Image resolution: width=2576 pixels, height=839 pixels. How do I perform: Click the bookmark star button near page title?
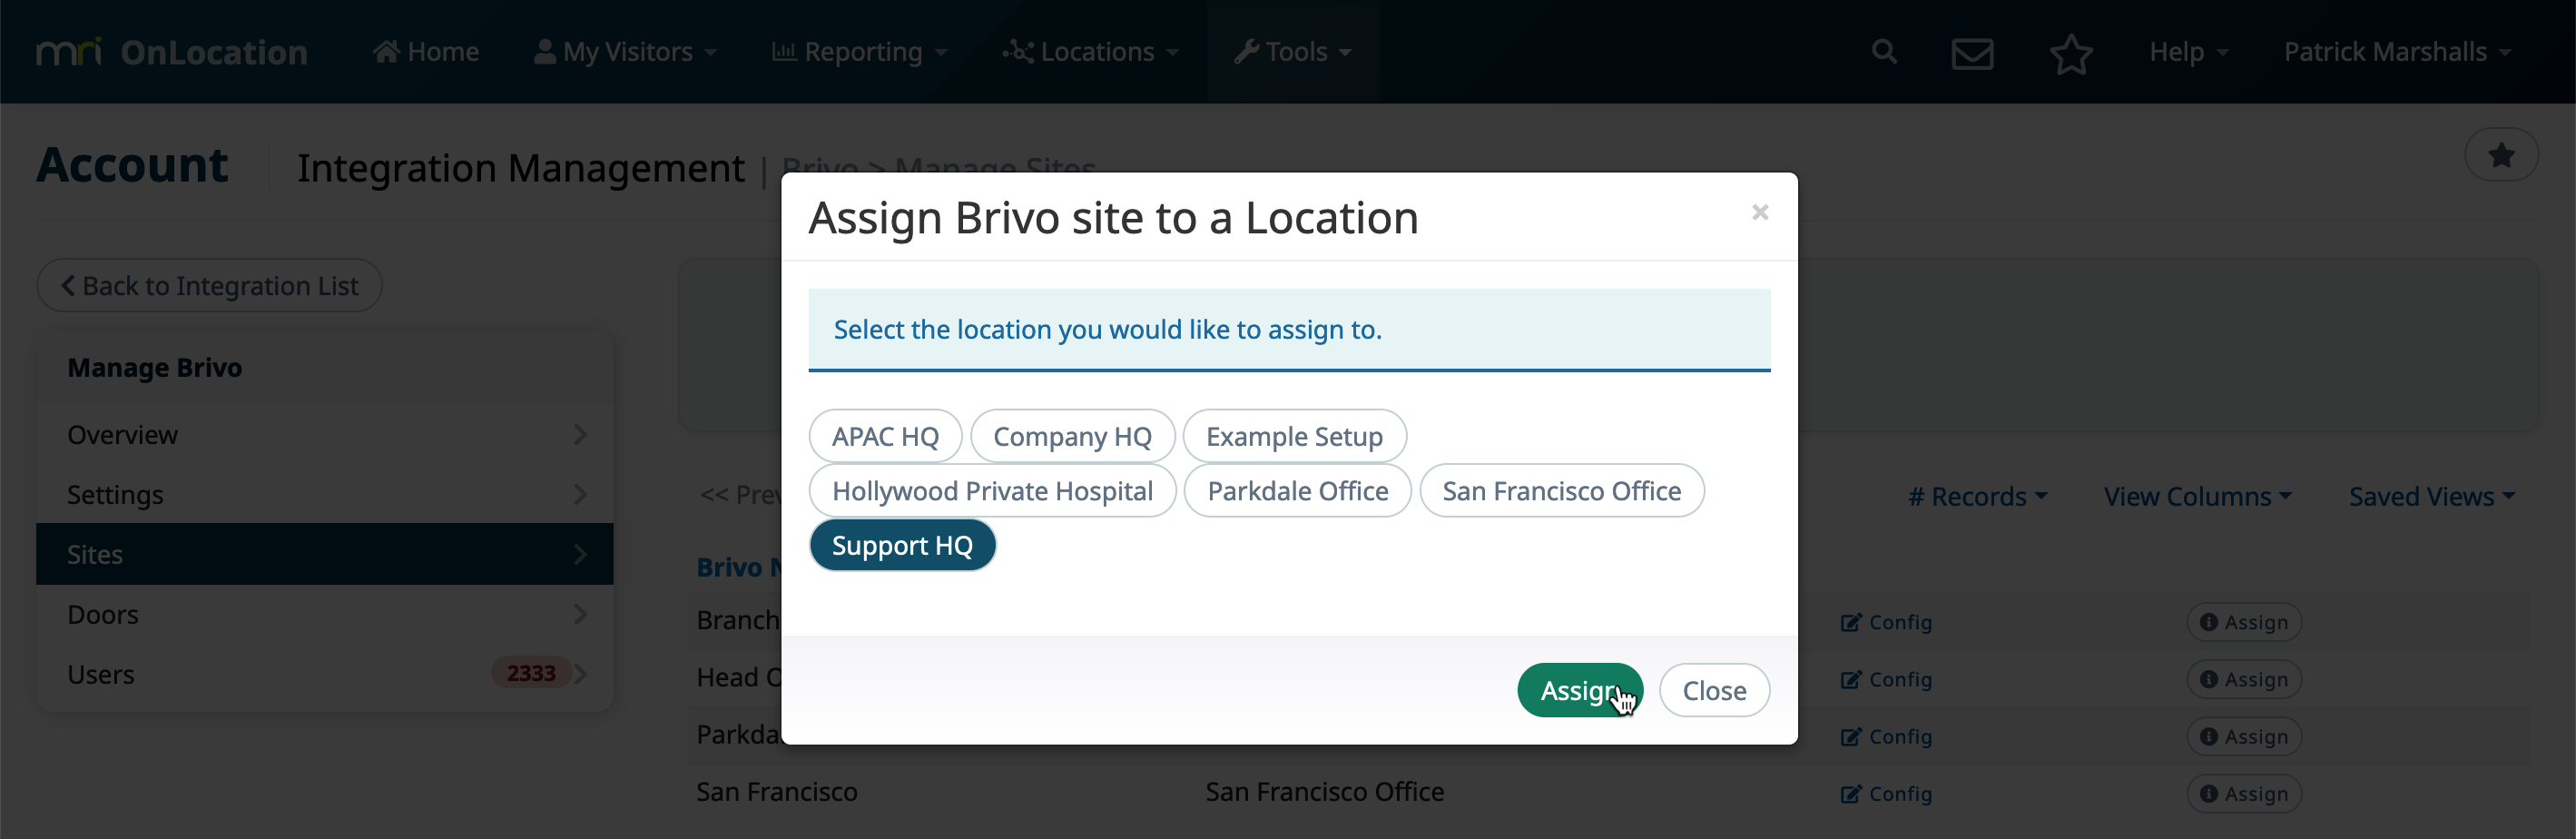pos(2501,155)
